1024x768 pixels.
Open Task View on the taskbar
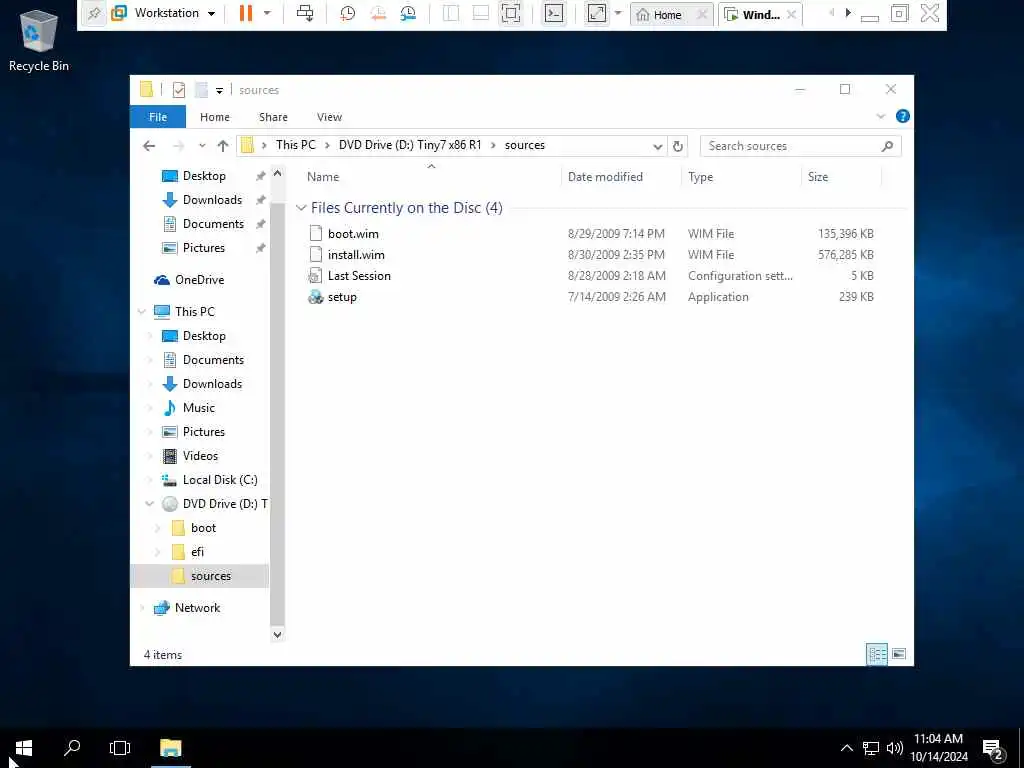pyautogui.click(x=120, y=748)
